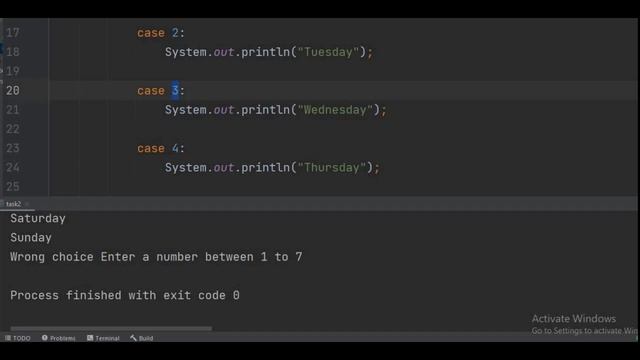Image resolution: width=640 pixels, height=360 pixels.
Task: Open the Terminal tool window
Action: [x=103, y=338]
